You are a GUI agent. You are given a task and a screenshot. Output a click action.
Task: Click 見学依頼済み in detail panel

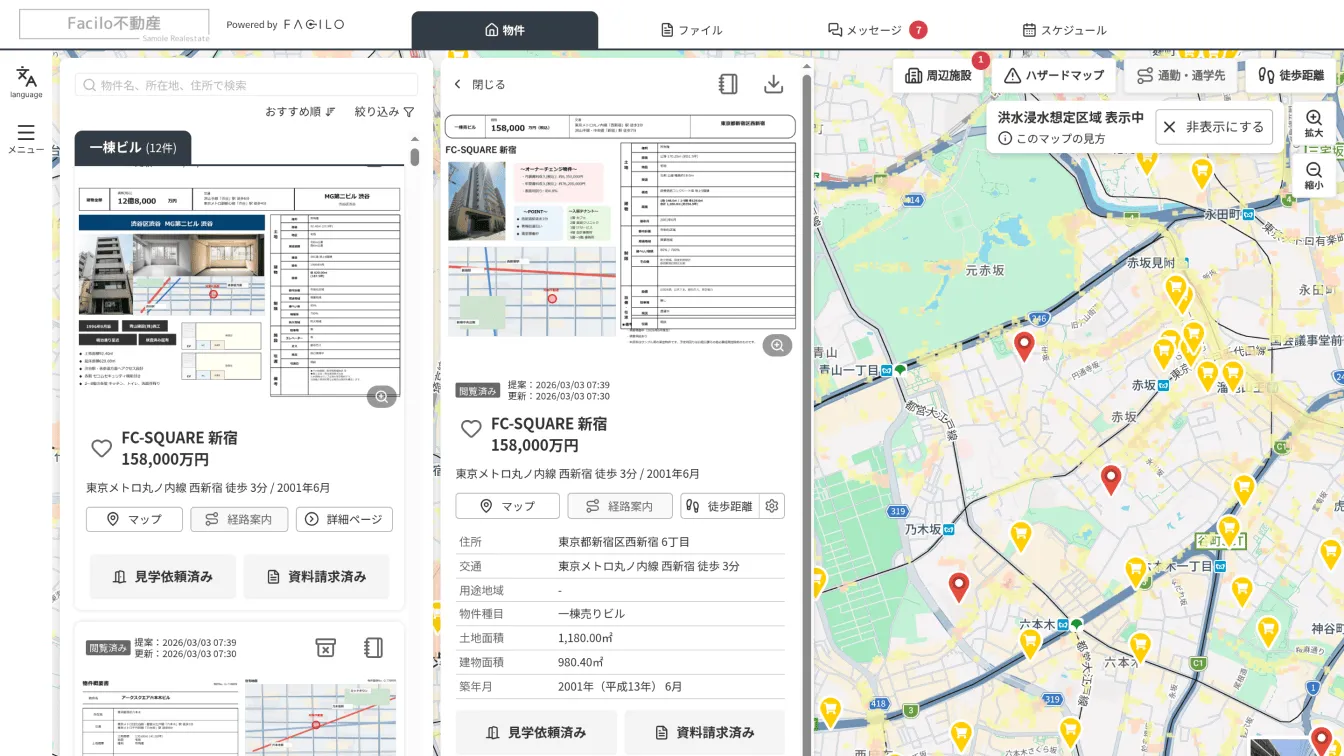tap(535, 733)
